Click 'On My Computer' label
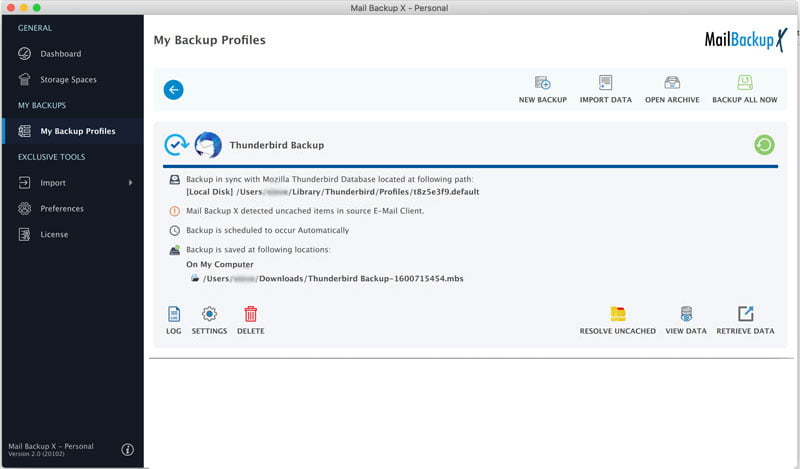This screenshot has height=469, width=800. click(220, 264)
